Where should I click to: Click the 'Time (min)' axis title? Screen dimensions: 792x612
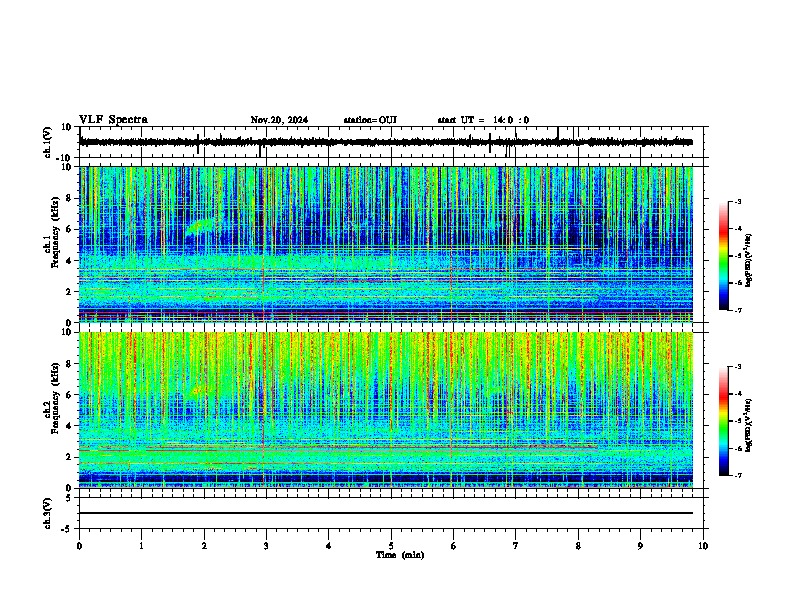click(400, 555)
